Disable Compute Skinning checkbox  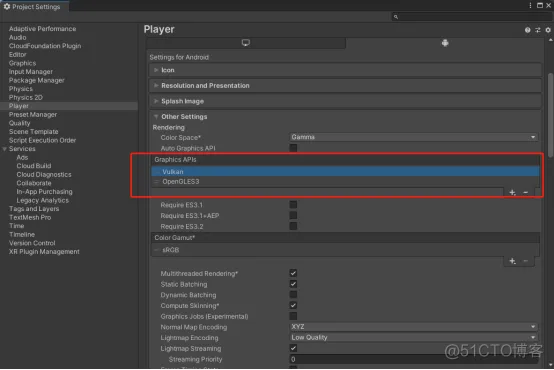click(293, 306)
